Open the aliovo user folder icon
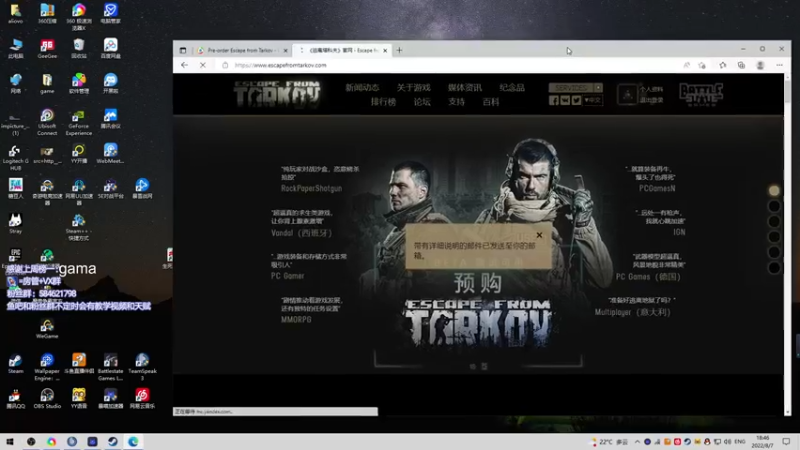This screenshot has height=450, width=800. [15, 14]
